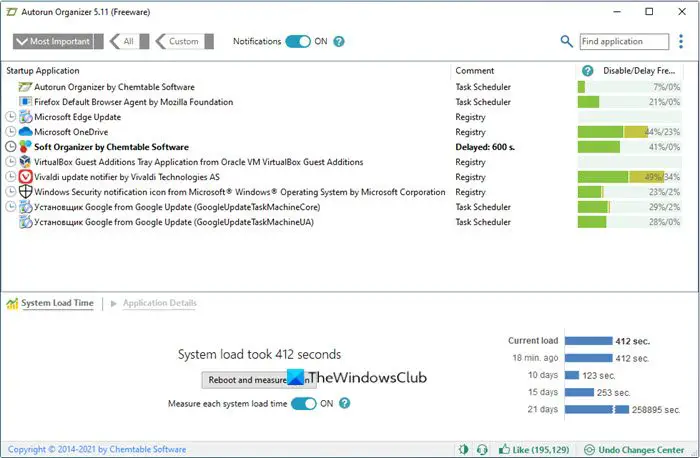This screenshot has height=458, width=700.
Task: Click the Autorun Organizer title bar logo
Action: tap(12, 12)
